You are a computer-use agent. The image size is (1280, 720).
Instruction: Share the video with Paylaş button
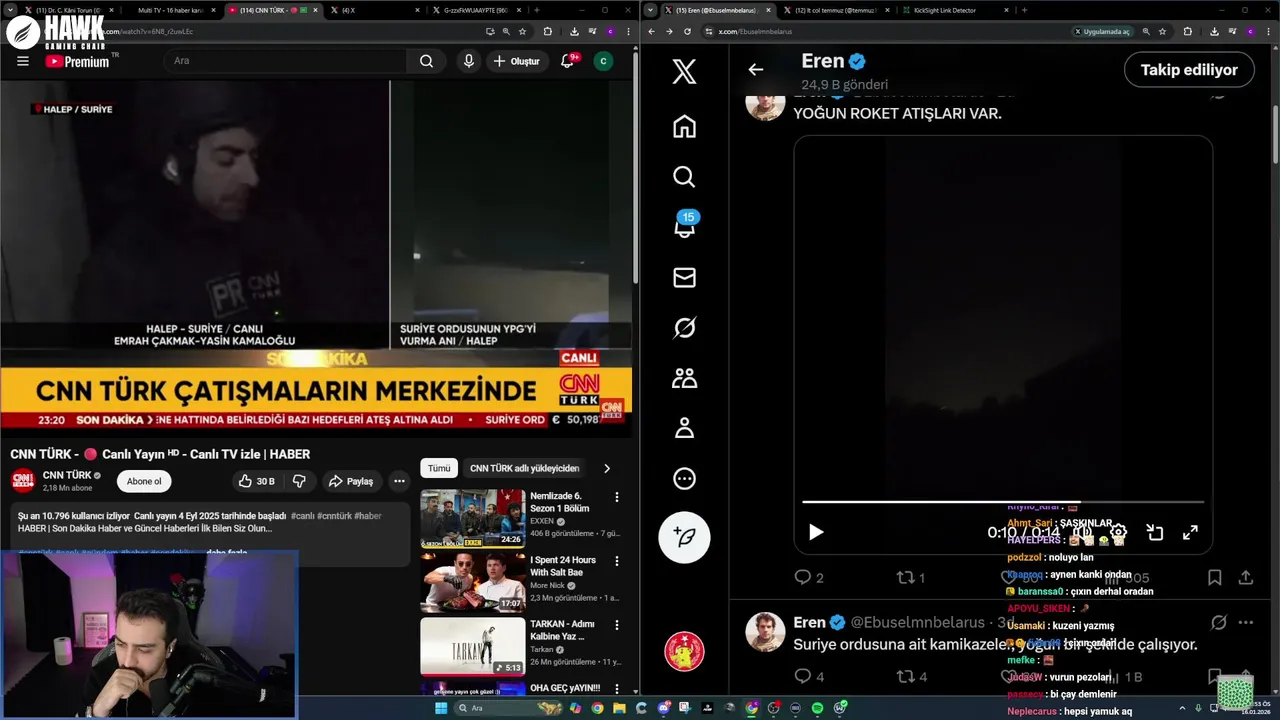(x=351, y=481)
